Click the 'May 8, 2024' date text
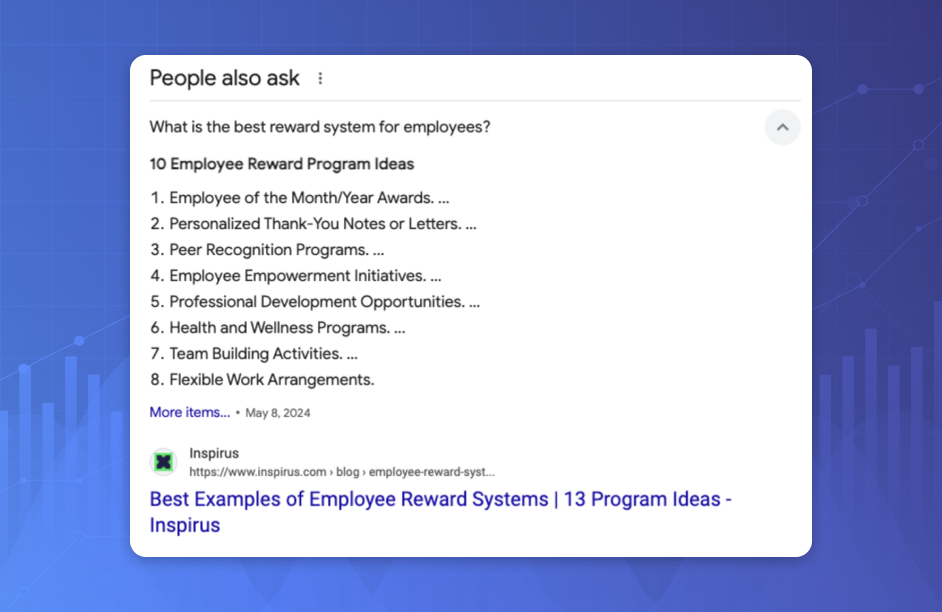Viewport: 942px width, 612px height. tap(278, 413)
